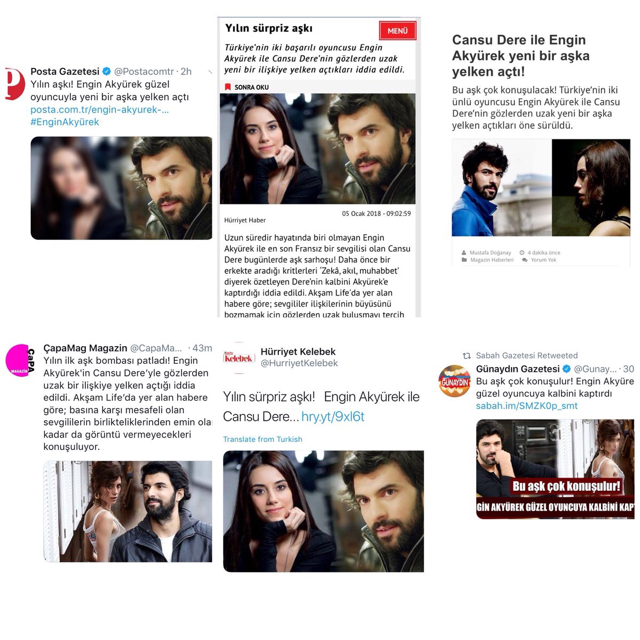The width and height of the screenshot is (640, 640).
Task: Click the Posta Gazetesi profile logo
Action: (x=15, y=84)
